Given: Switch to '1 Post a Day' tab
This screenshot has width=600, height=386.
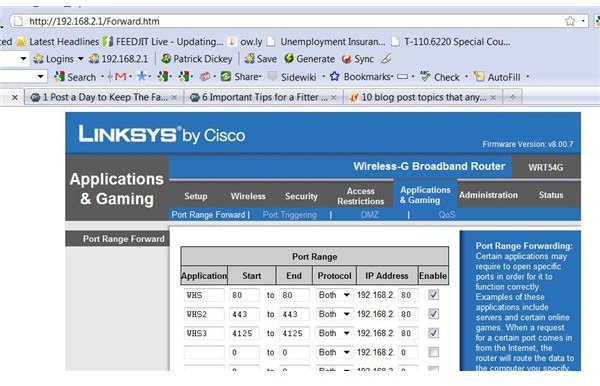Looking at the screenshot, I should click(x=104, y=97).
